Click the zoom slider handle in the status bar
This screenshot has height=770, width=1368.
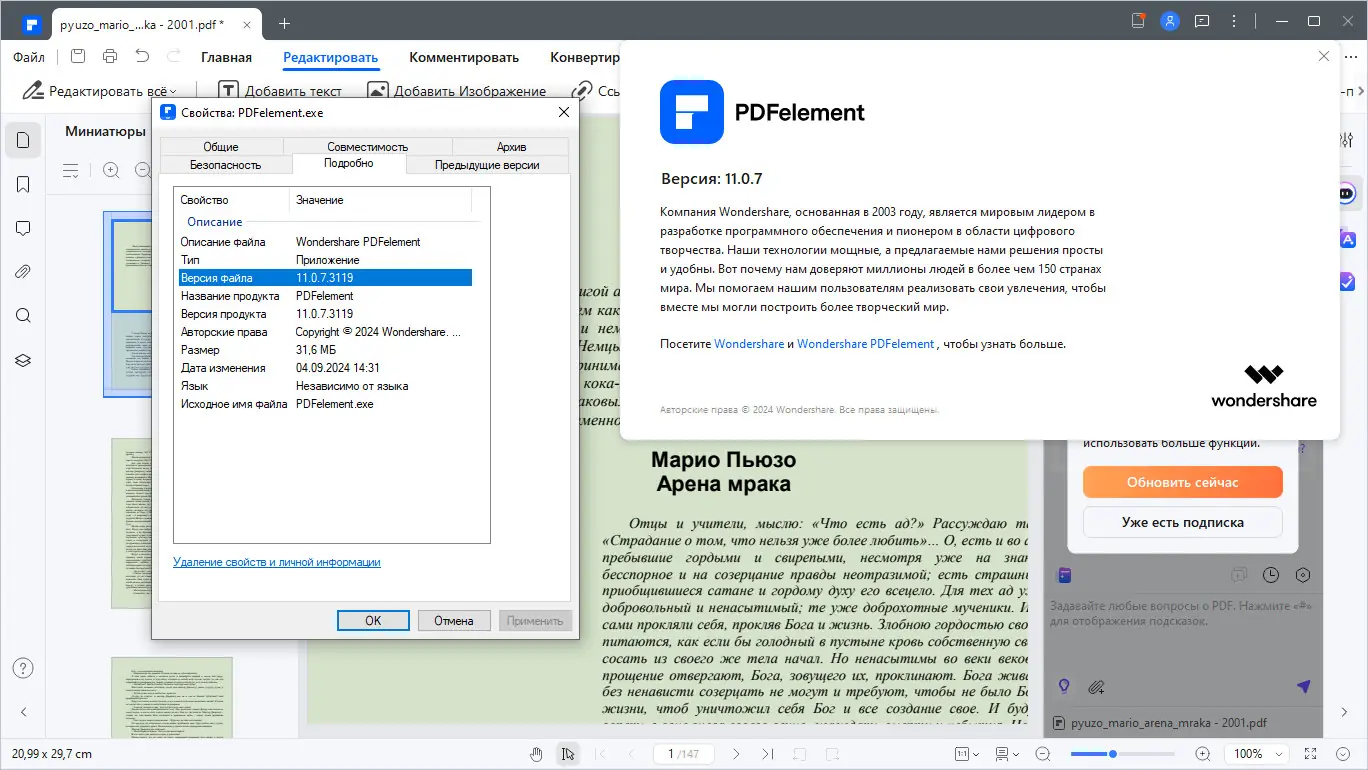point(1113,753)
